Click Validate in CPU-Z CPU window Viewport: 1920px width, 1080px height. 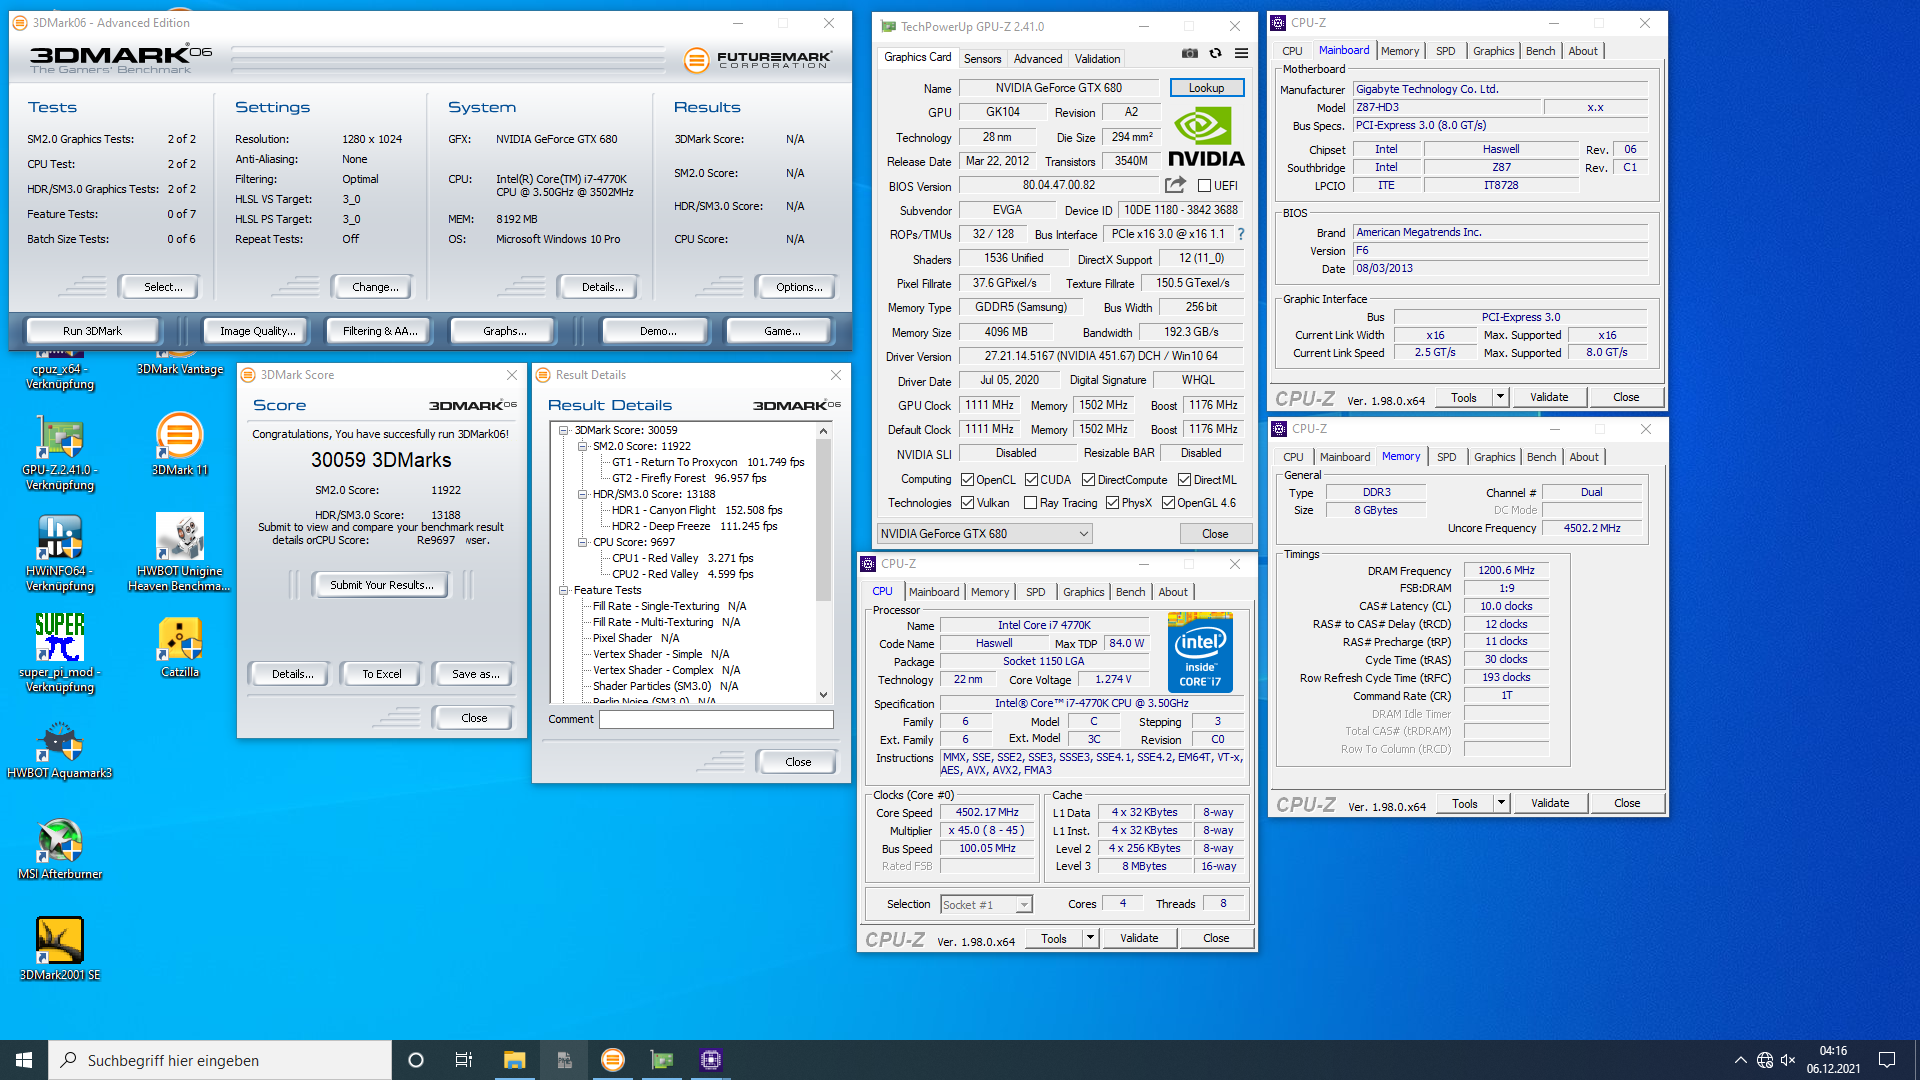pyautogui.click(x=1139, y=938)
